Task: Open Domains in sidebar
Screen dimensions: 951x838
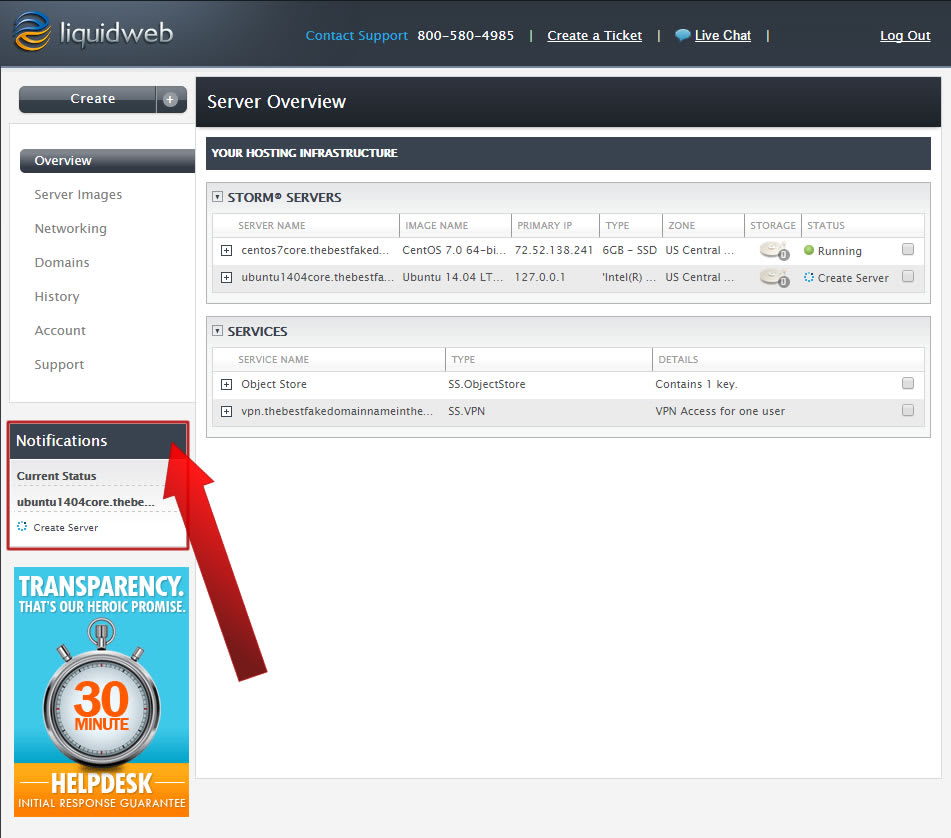Action: 62,263
